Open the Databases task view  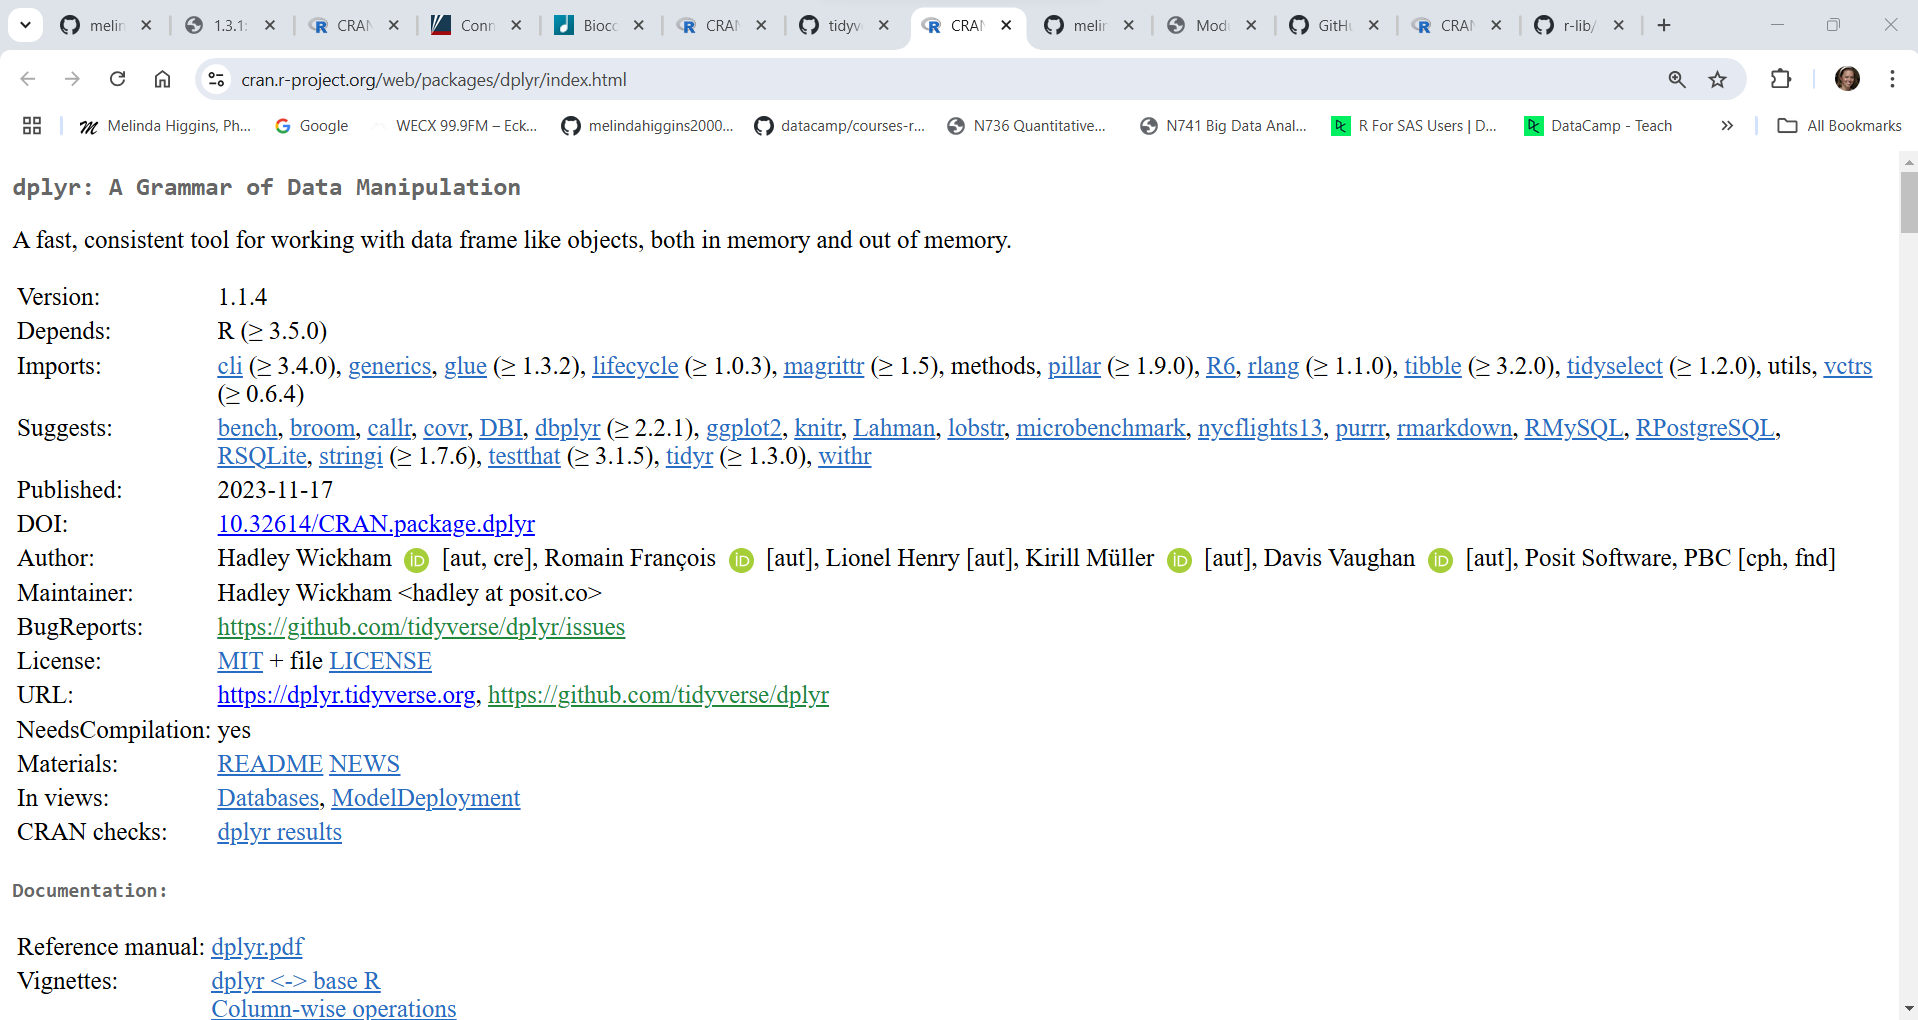tap(268, 798)
